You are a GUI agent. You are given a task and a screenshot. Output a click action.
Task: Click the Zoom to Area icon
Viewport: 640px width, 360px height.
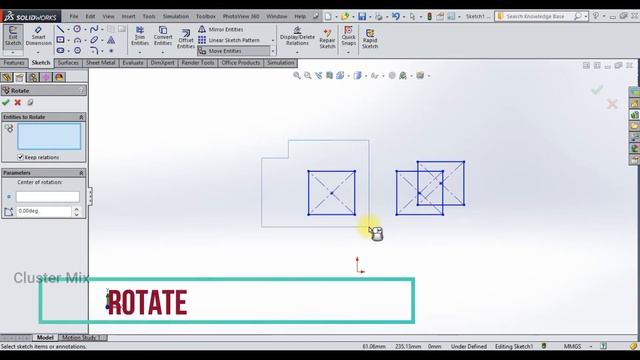[x=307, y=76]
